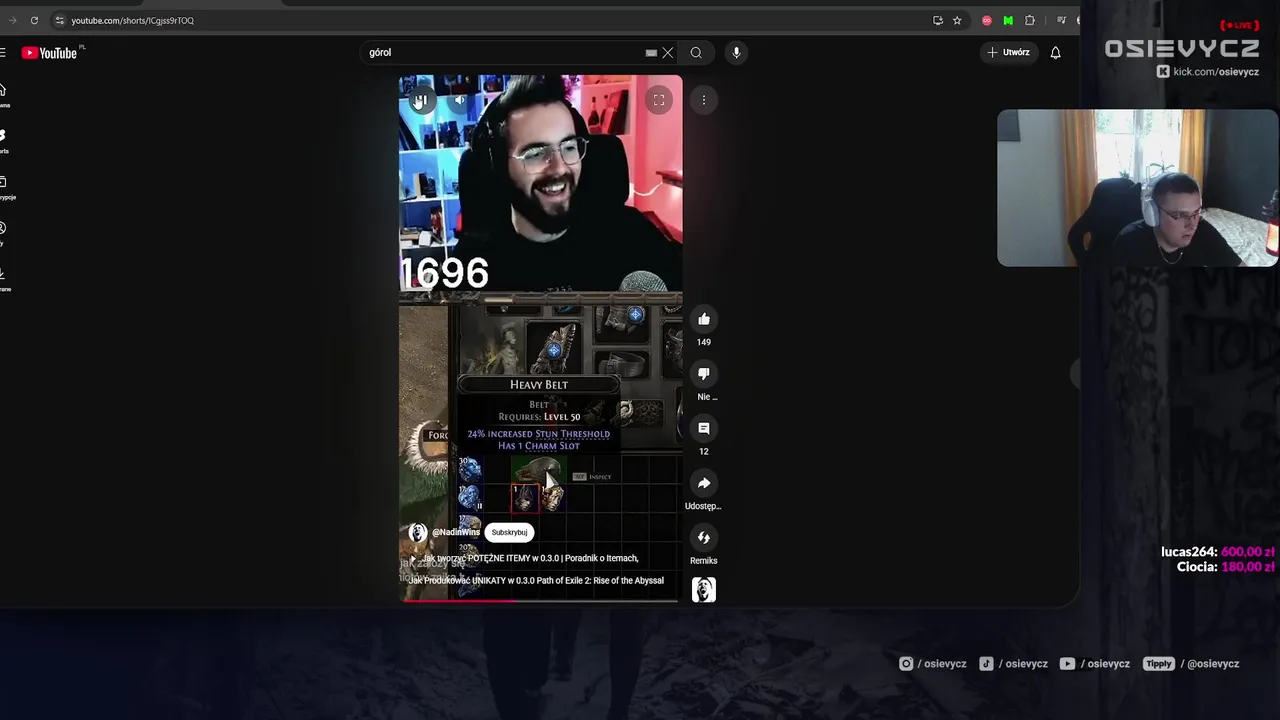Open the @NadinWins channel link
The width and height of the screenshot is (1280, 720).
click(x=456, y=532)
